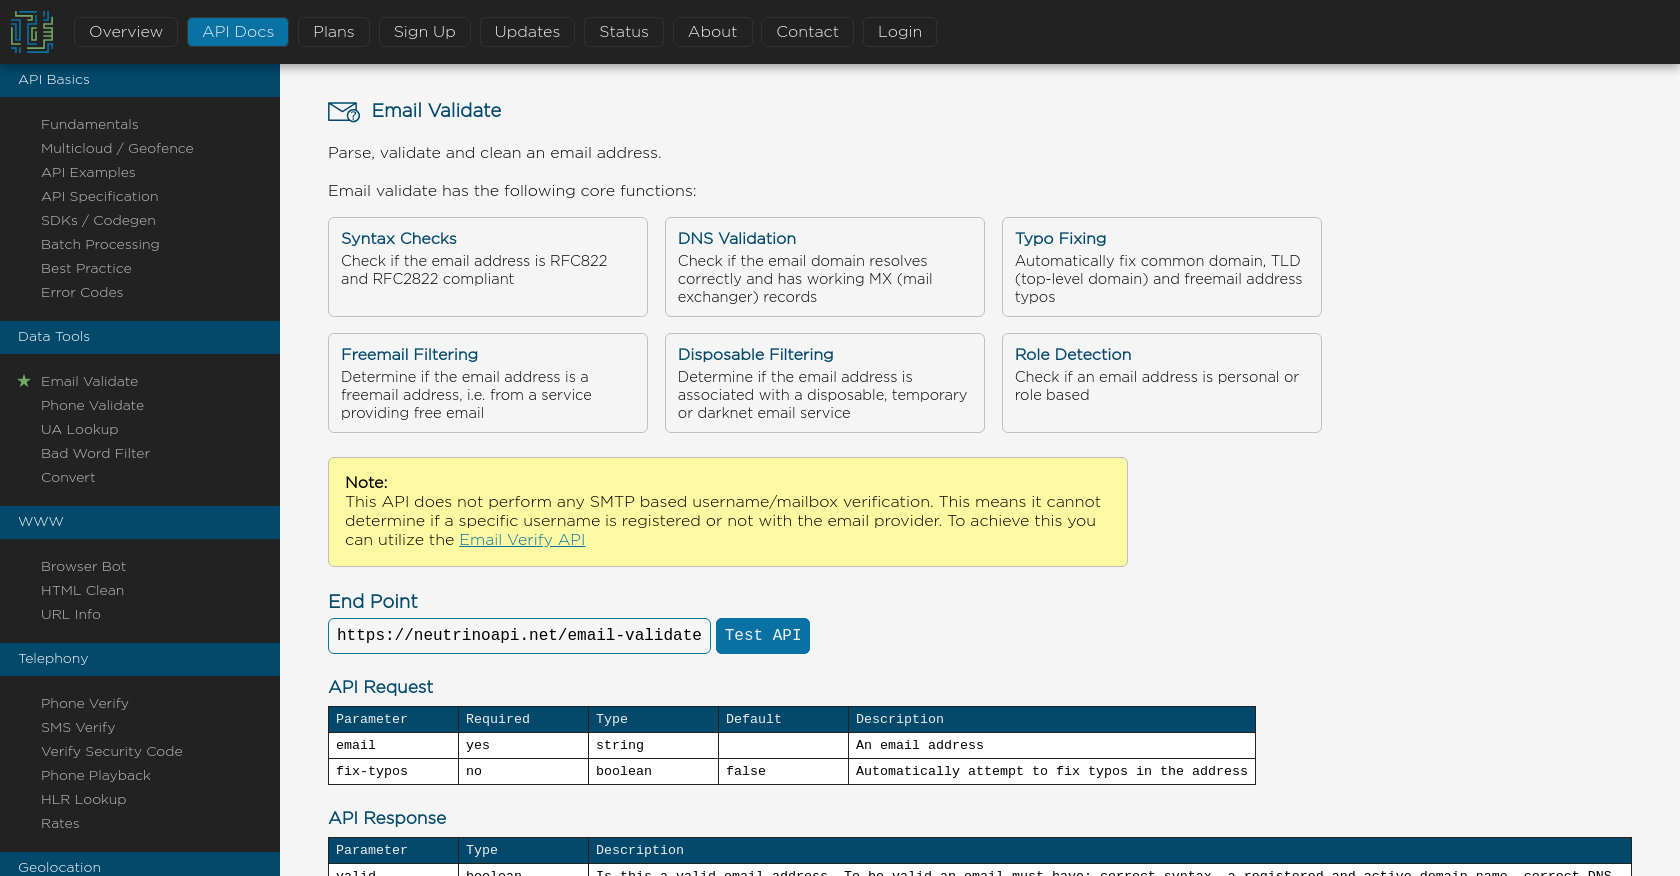Open Browser Bot docs
This screenshot has width=1680, height=876.
[84, 566]
